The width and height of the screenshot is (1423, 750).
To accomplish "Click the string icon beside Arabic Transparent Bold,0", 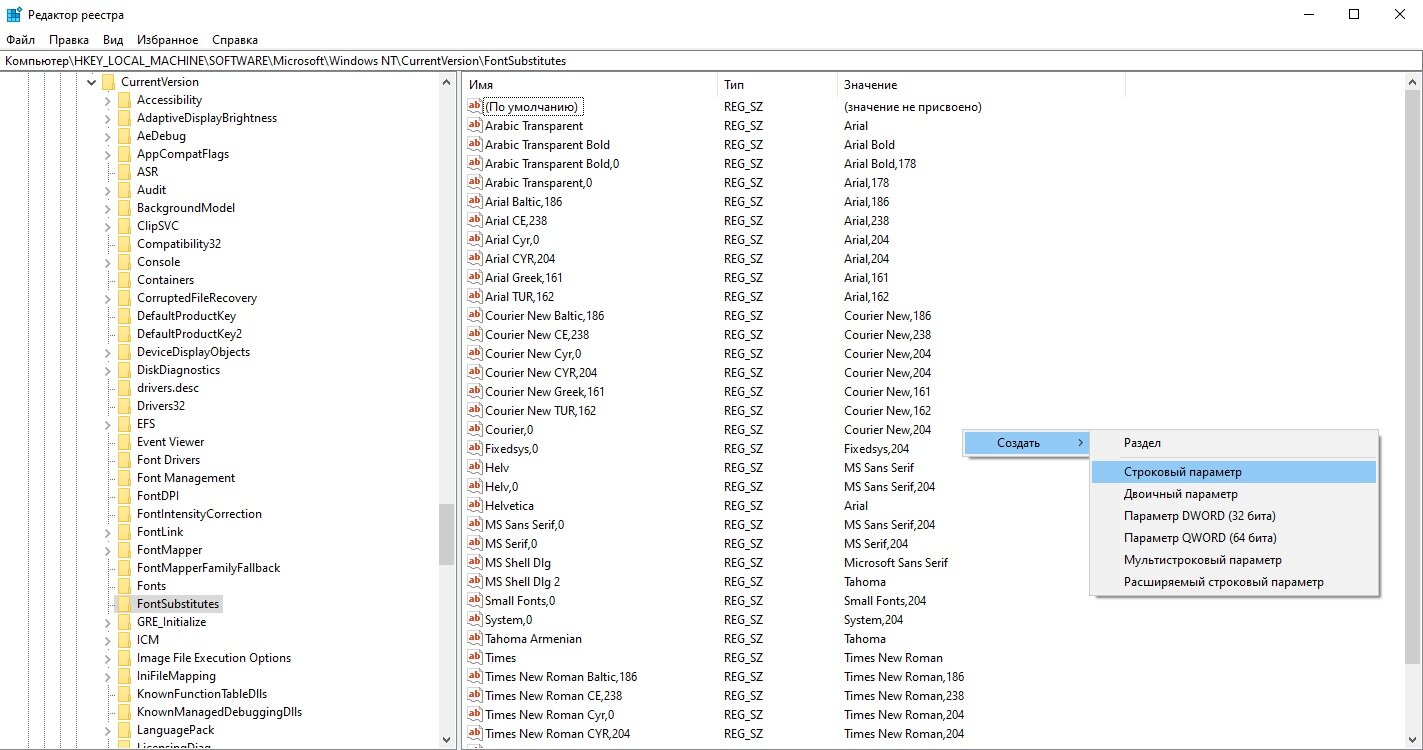I will [475, 163].
